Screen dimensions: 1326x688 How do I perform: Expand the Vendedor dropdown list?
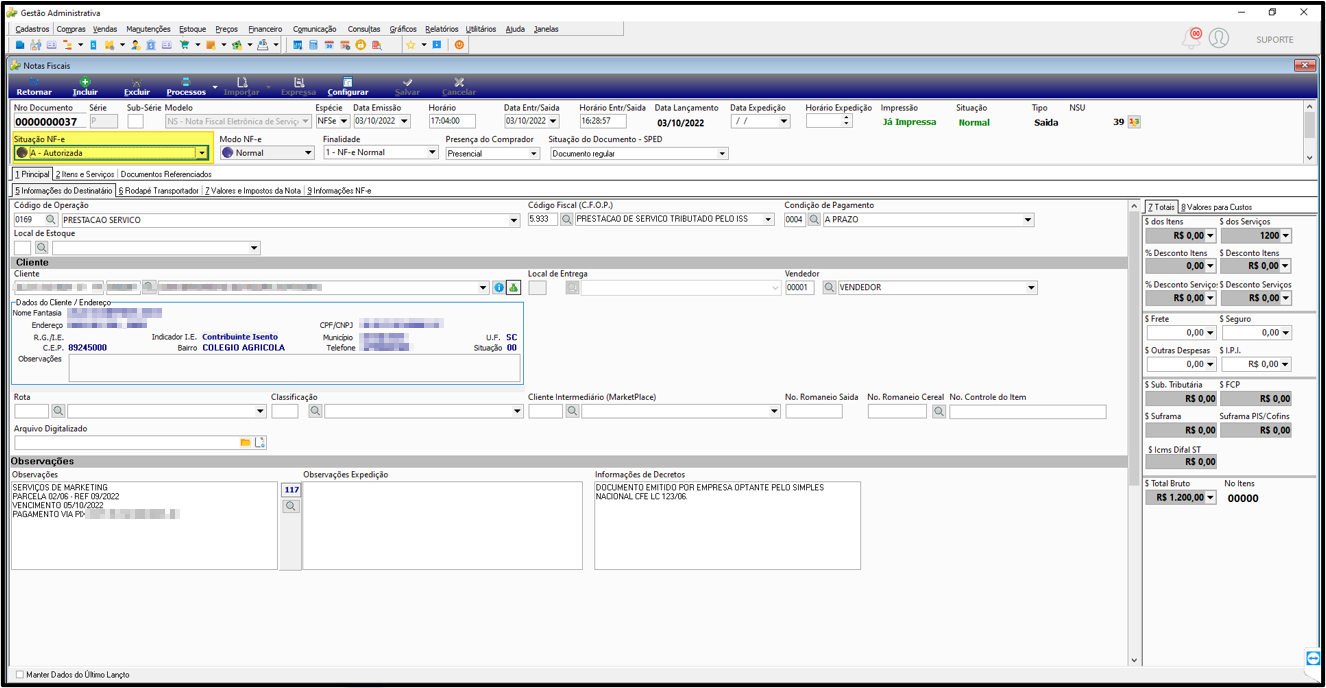pyautogui.click(x=1031, y=287)
